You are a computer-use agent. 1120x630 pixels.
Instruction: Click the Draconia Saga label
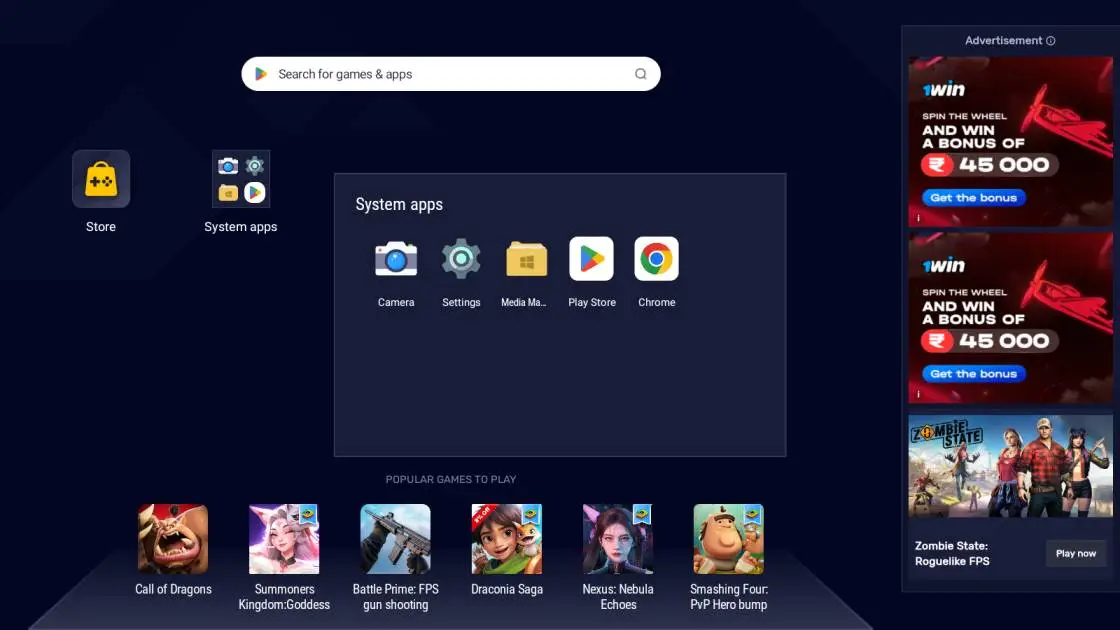(x=506, y=589)
